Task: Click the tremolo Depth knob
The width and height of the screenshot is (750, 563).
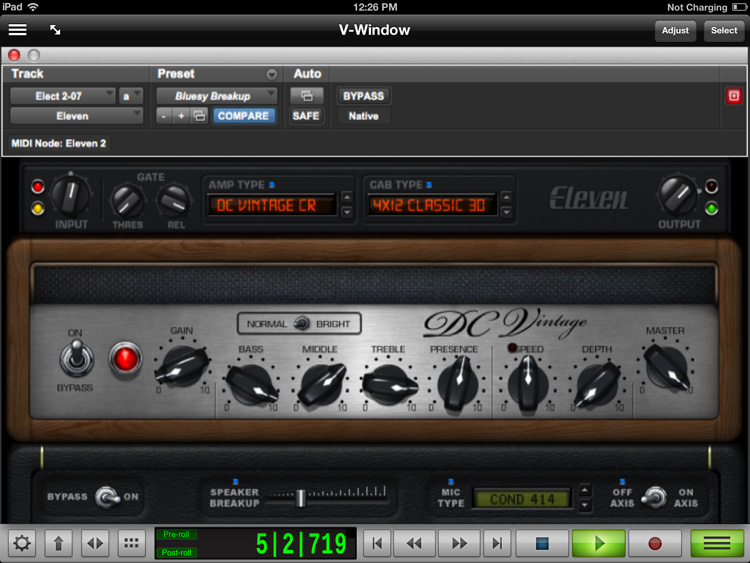Action: tap(597, 384)
